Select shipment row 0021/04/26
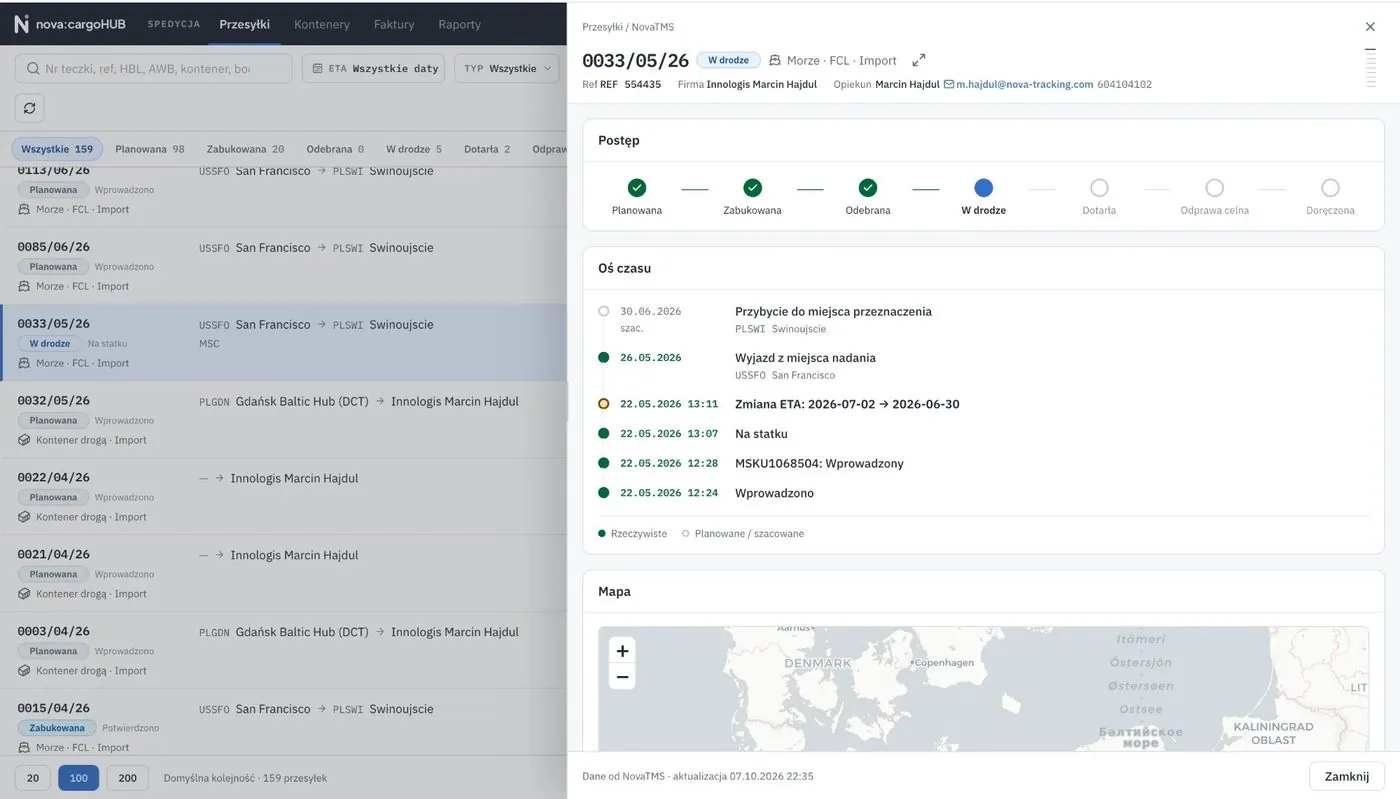This screenshot has height=799, width=1400. (x=283, y=574)
